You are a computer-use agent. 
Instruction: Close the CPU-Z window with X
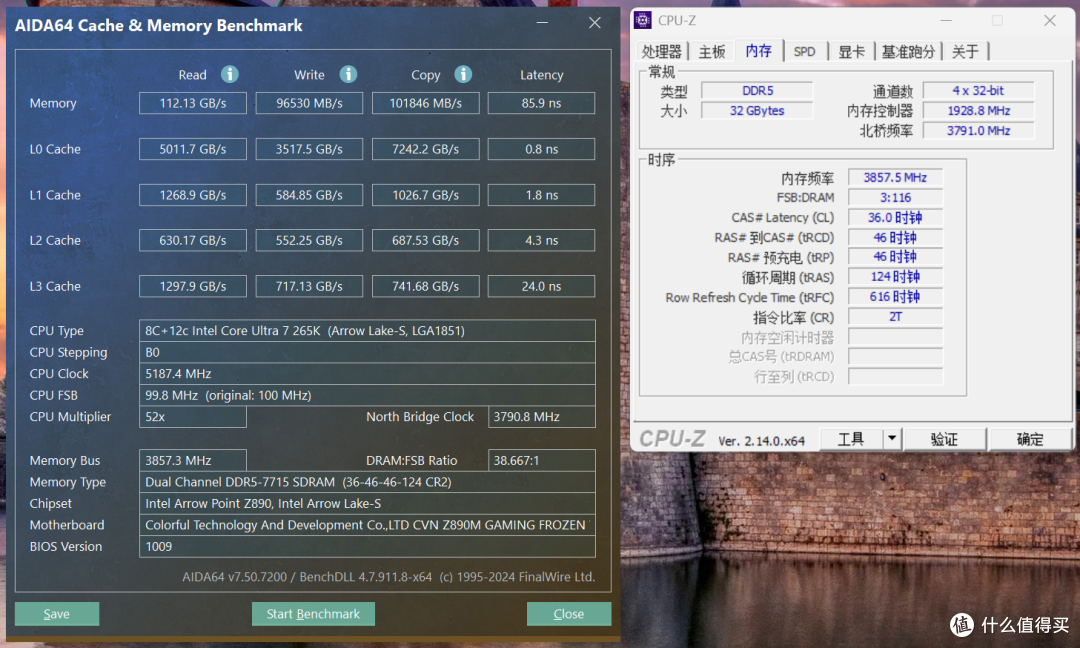tap(1050, 21)
